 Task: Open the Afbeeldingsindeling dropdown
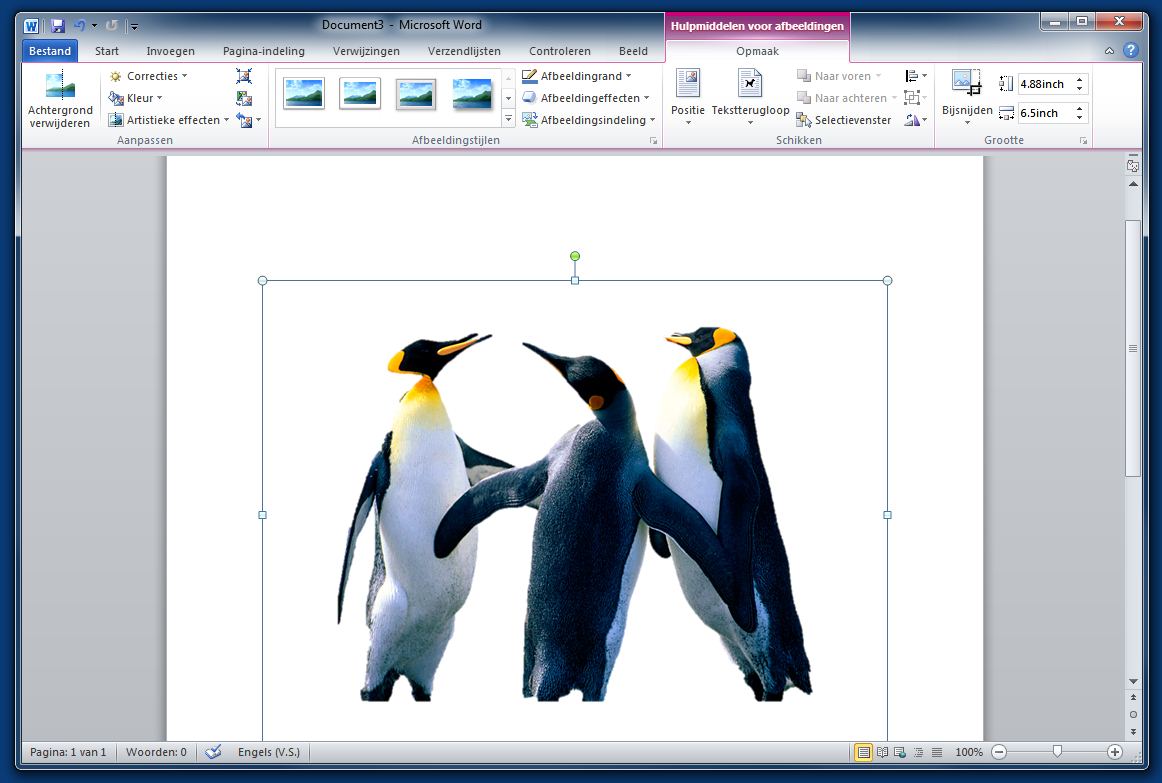(588, 119)
